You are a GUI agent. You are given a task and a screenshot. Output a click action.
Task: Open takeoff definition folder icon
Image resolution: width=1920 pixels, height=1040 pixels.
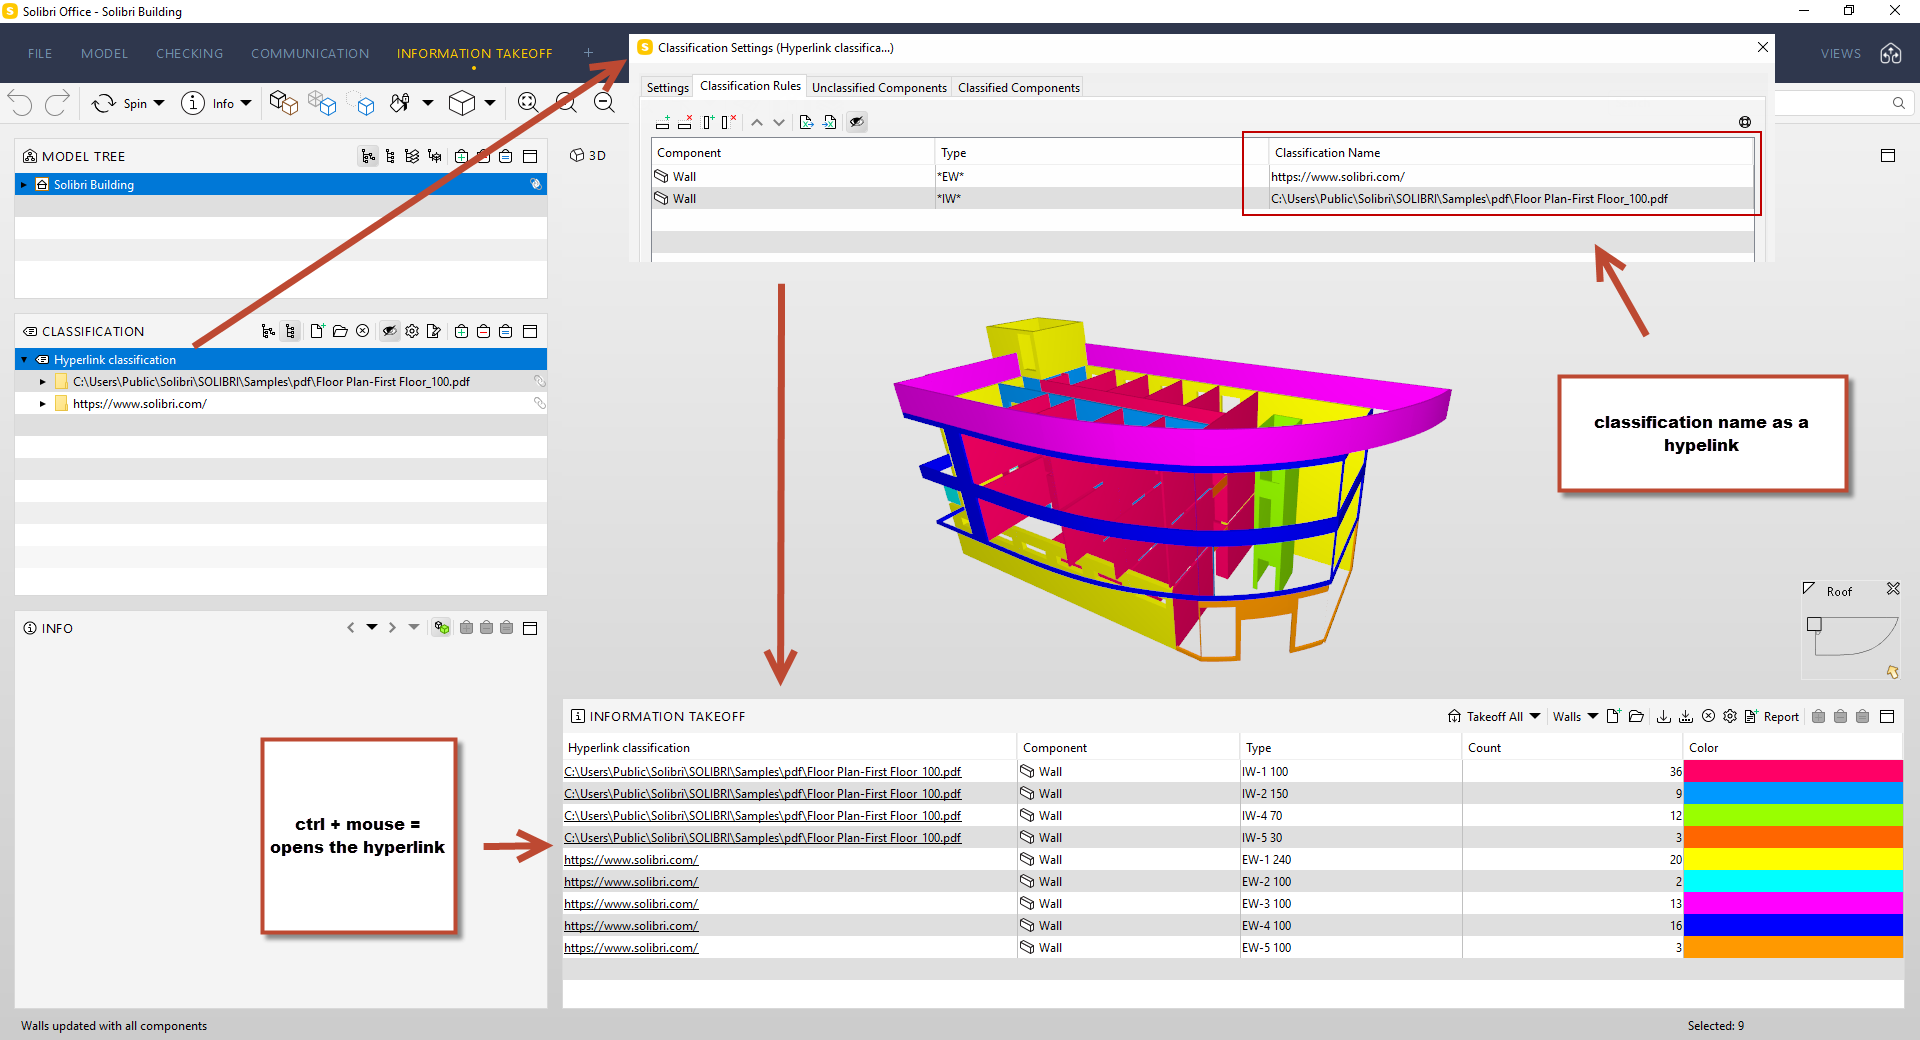coord(1636,716)
